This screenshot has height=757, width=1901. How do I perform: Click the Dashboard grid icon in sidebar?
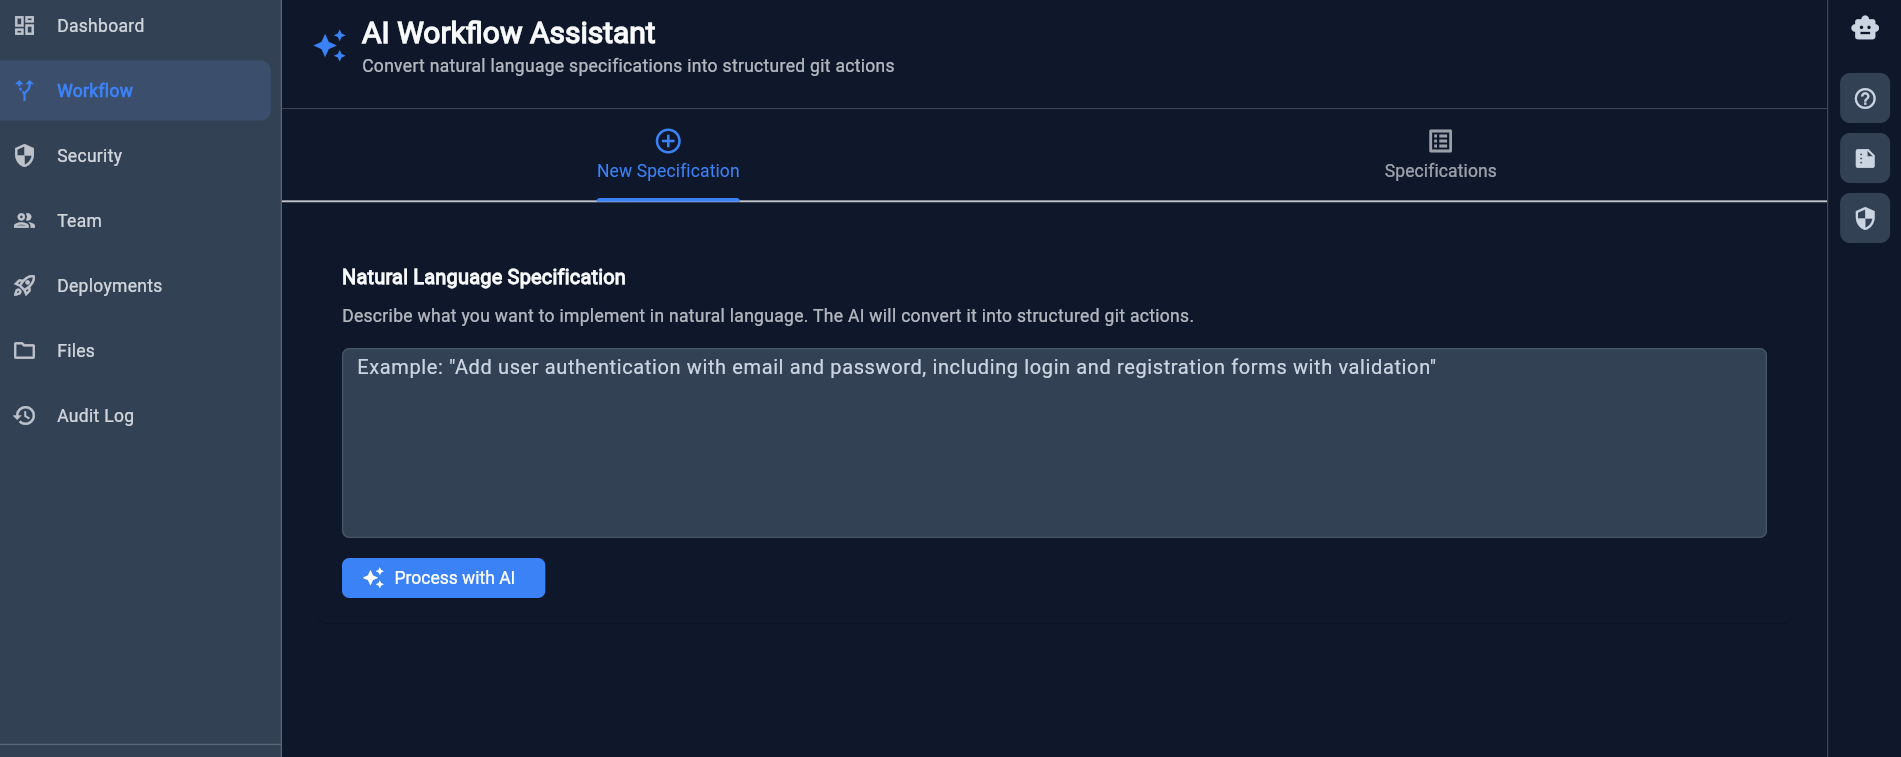[x=25, y=26]
